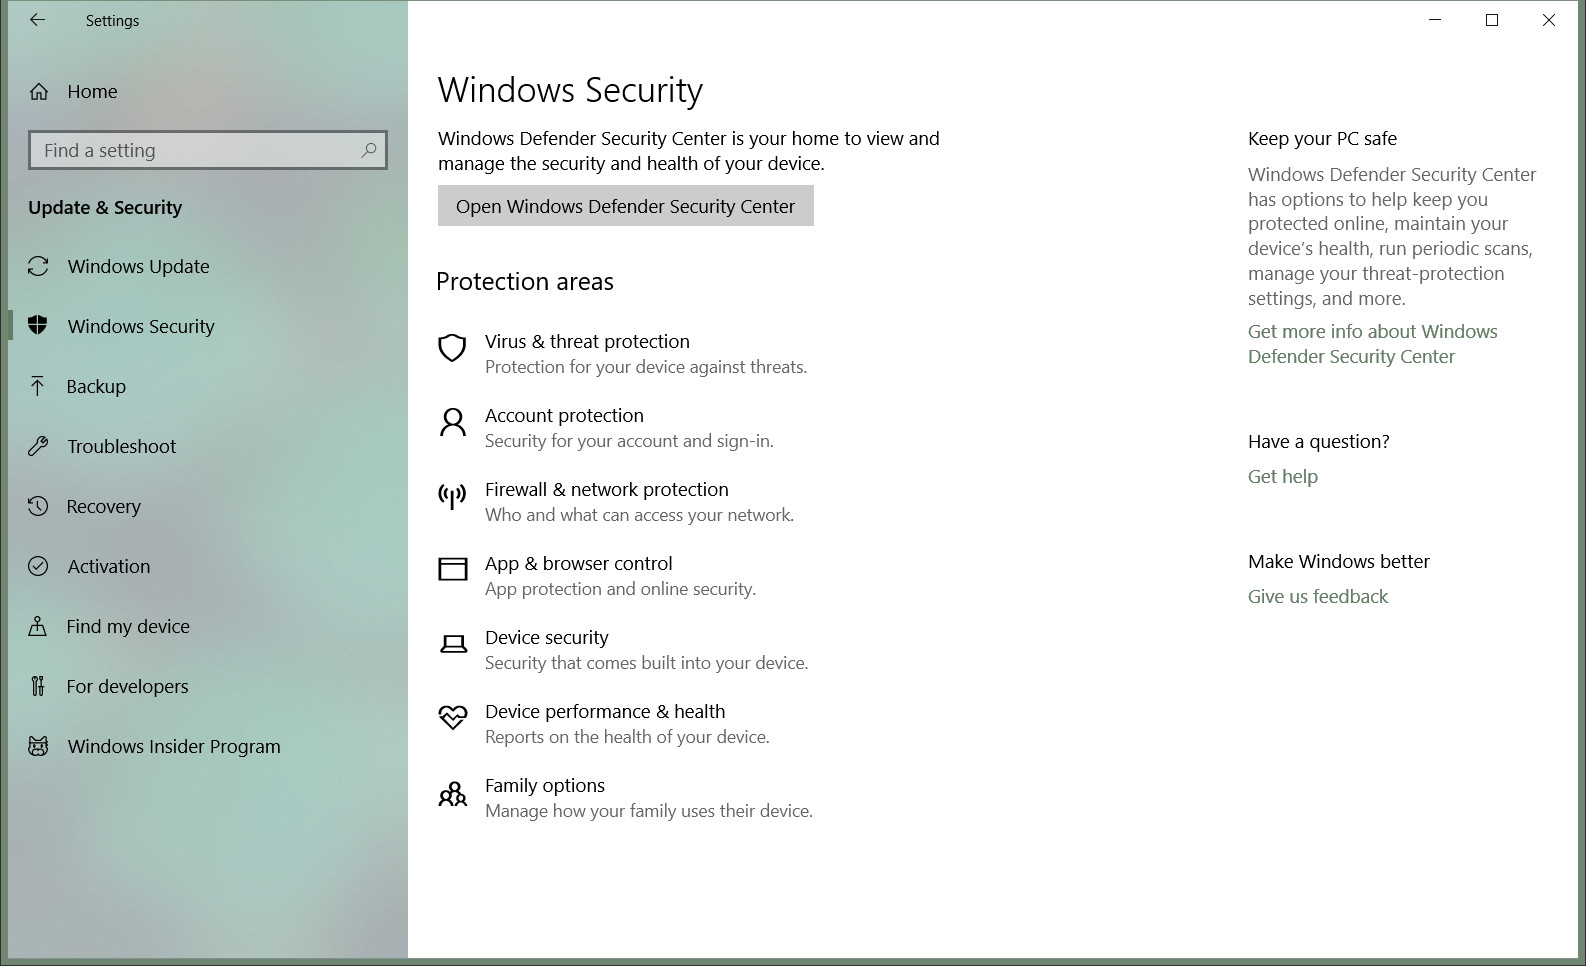
Task: Click the Virus & threat protection shield icon
Action: (453, 348)
